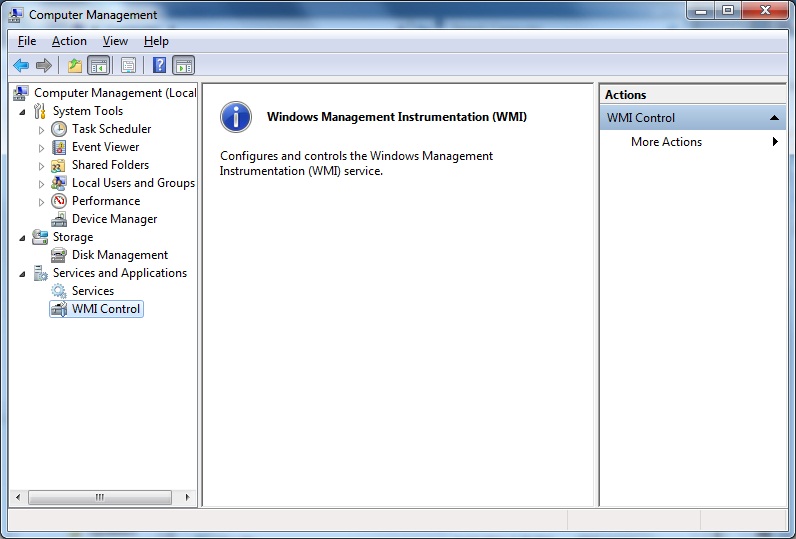Toggle Show/Hide Action Pane toolbar button
Image resolution: width=796 pixels, height=539 pixels.
pos(184,65)
